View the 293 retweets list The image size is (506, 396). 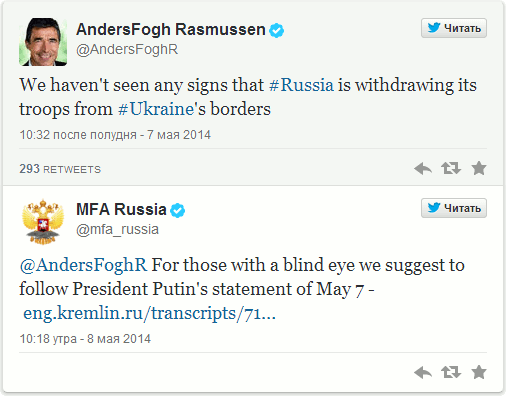[x=60, y=169]
